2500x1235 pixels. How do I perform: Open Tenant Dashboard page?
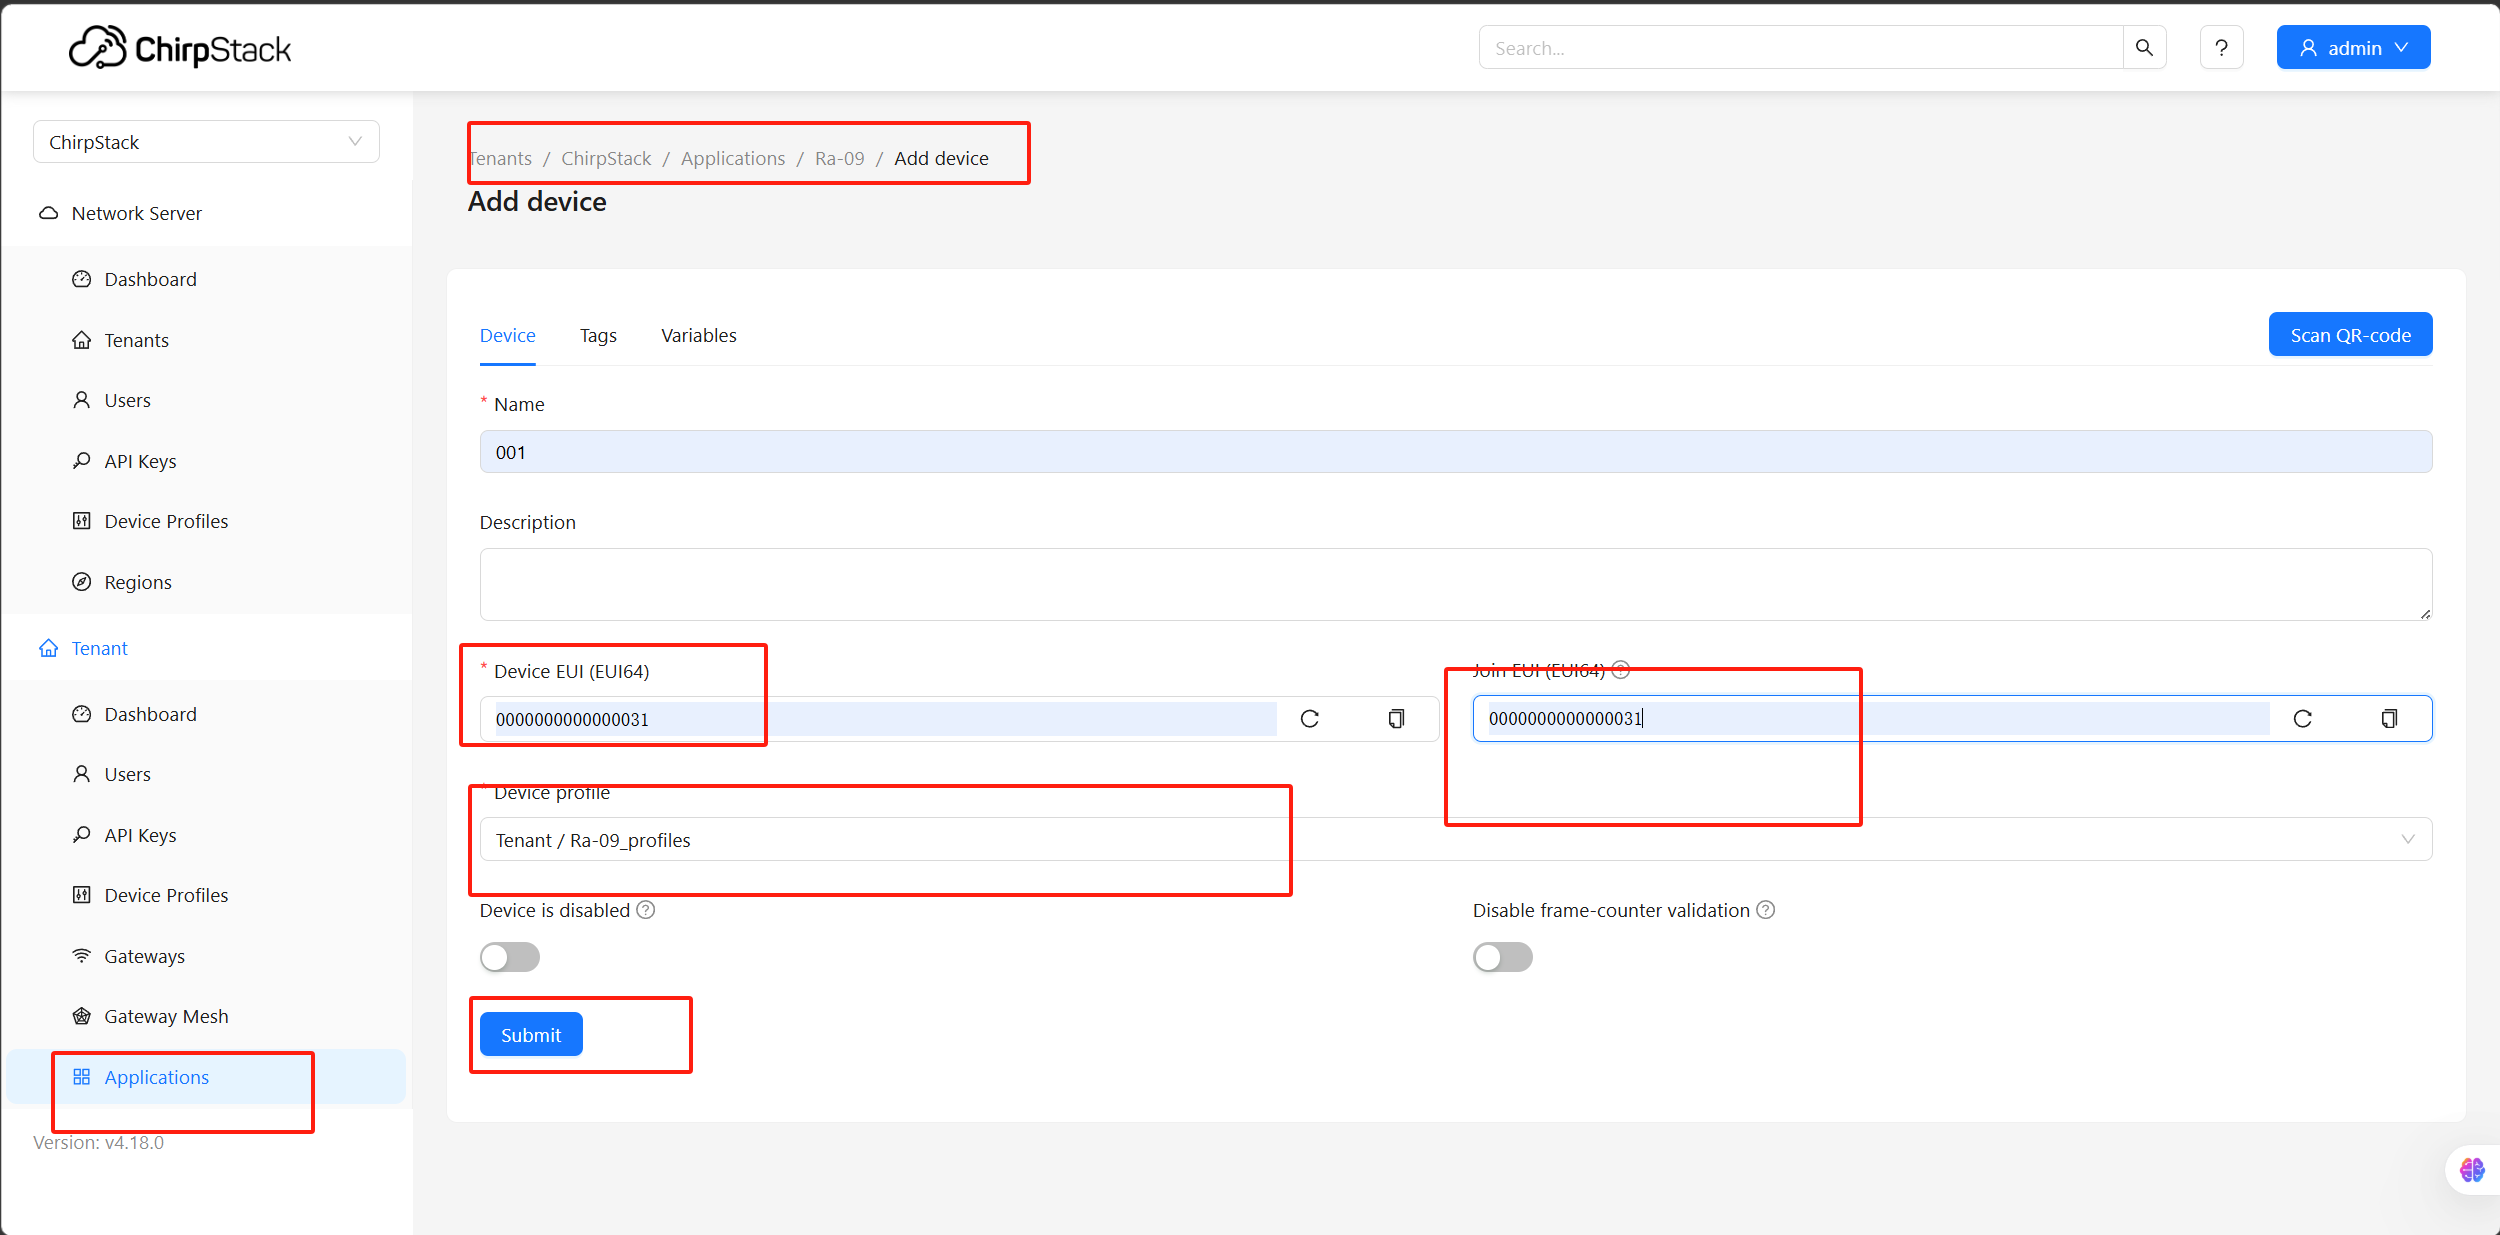[150, 714]
